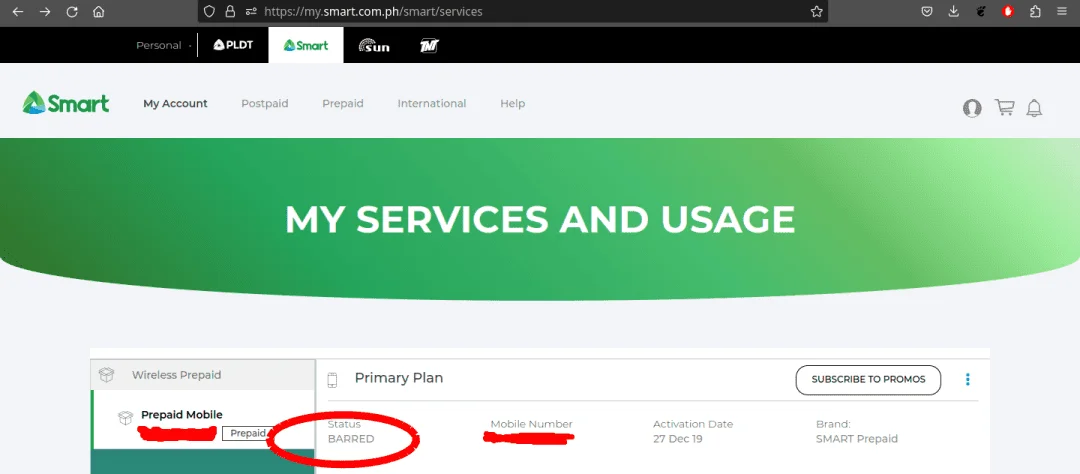Open the browser hamburger menu
Image resolution: width=1080 pixels, height=474 pixels.
pyautogui.click(x=1061, y=12)
